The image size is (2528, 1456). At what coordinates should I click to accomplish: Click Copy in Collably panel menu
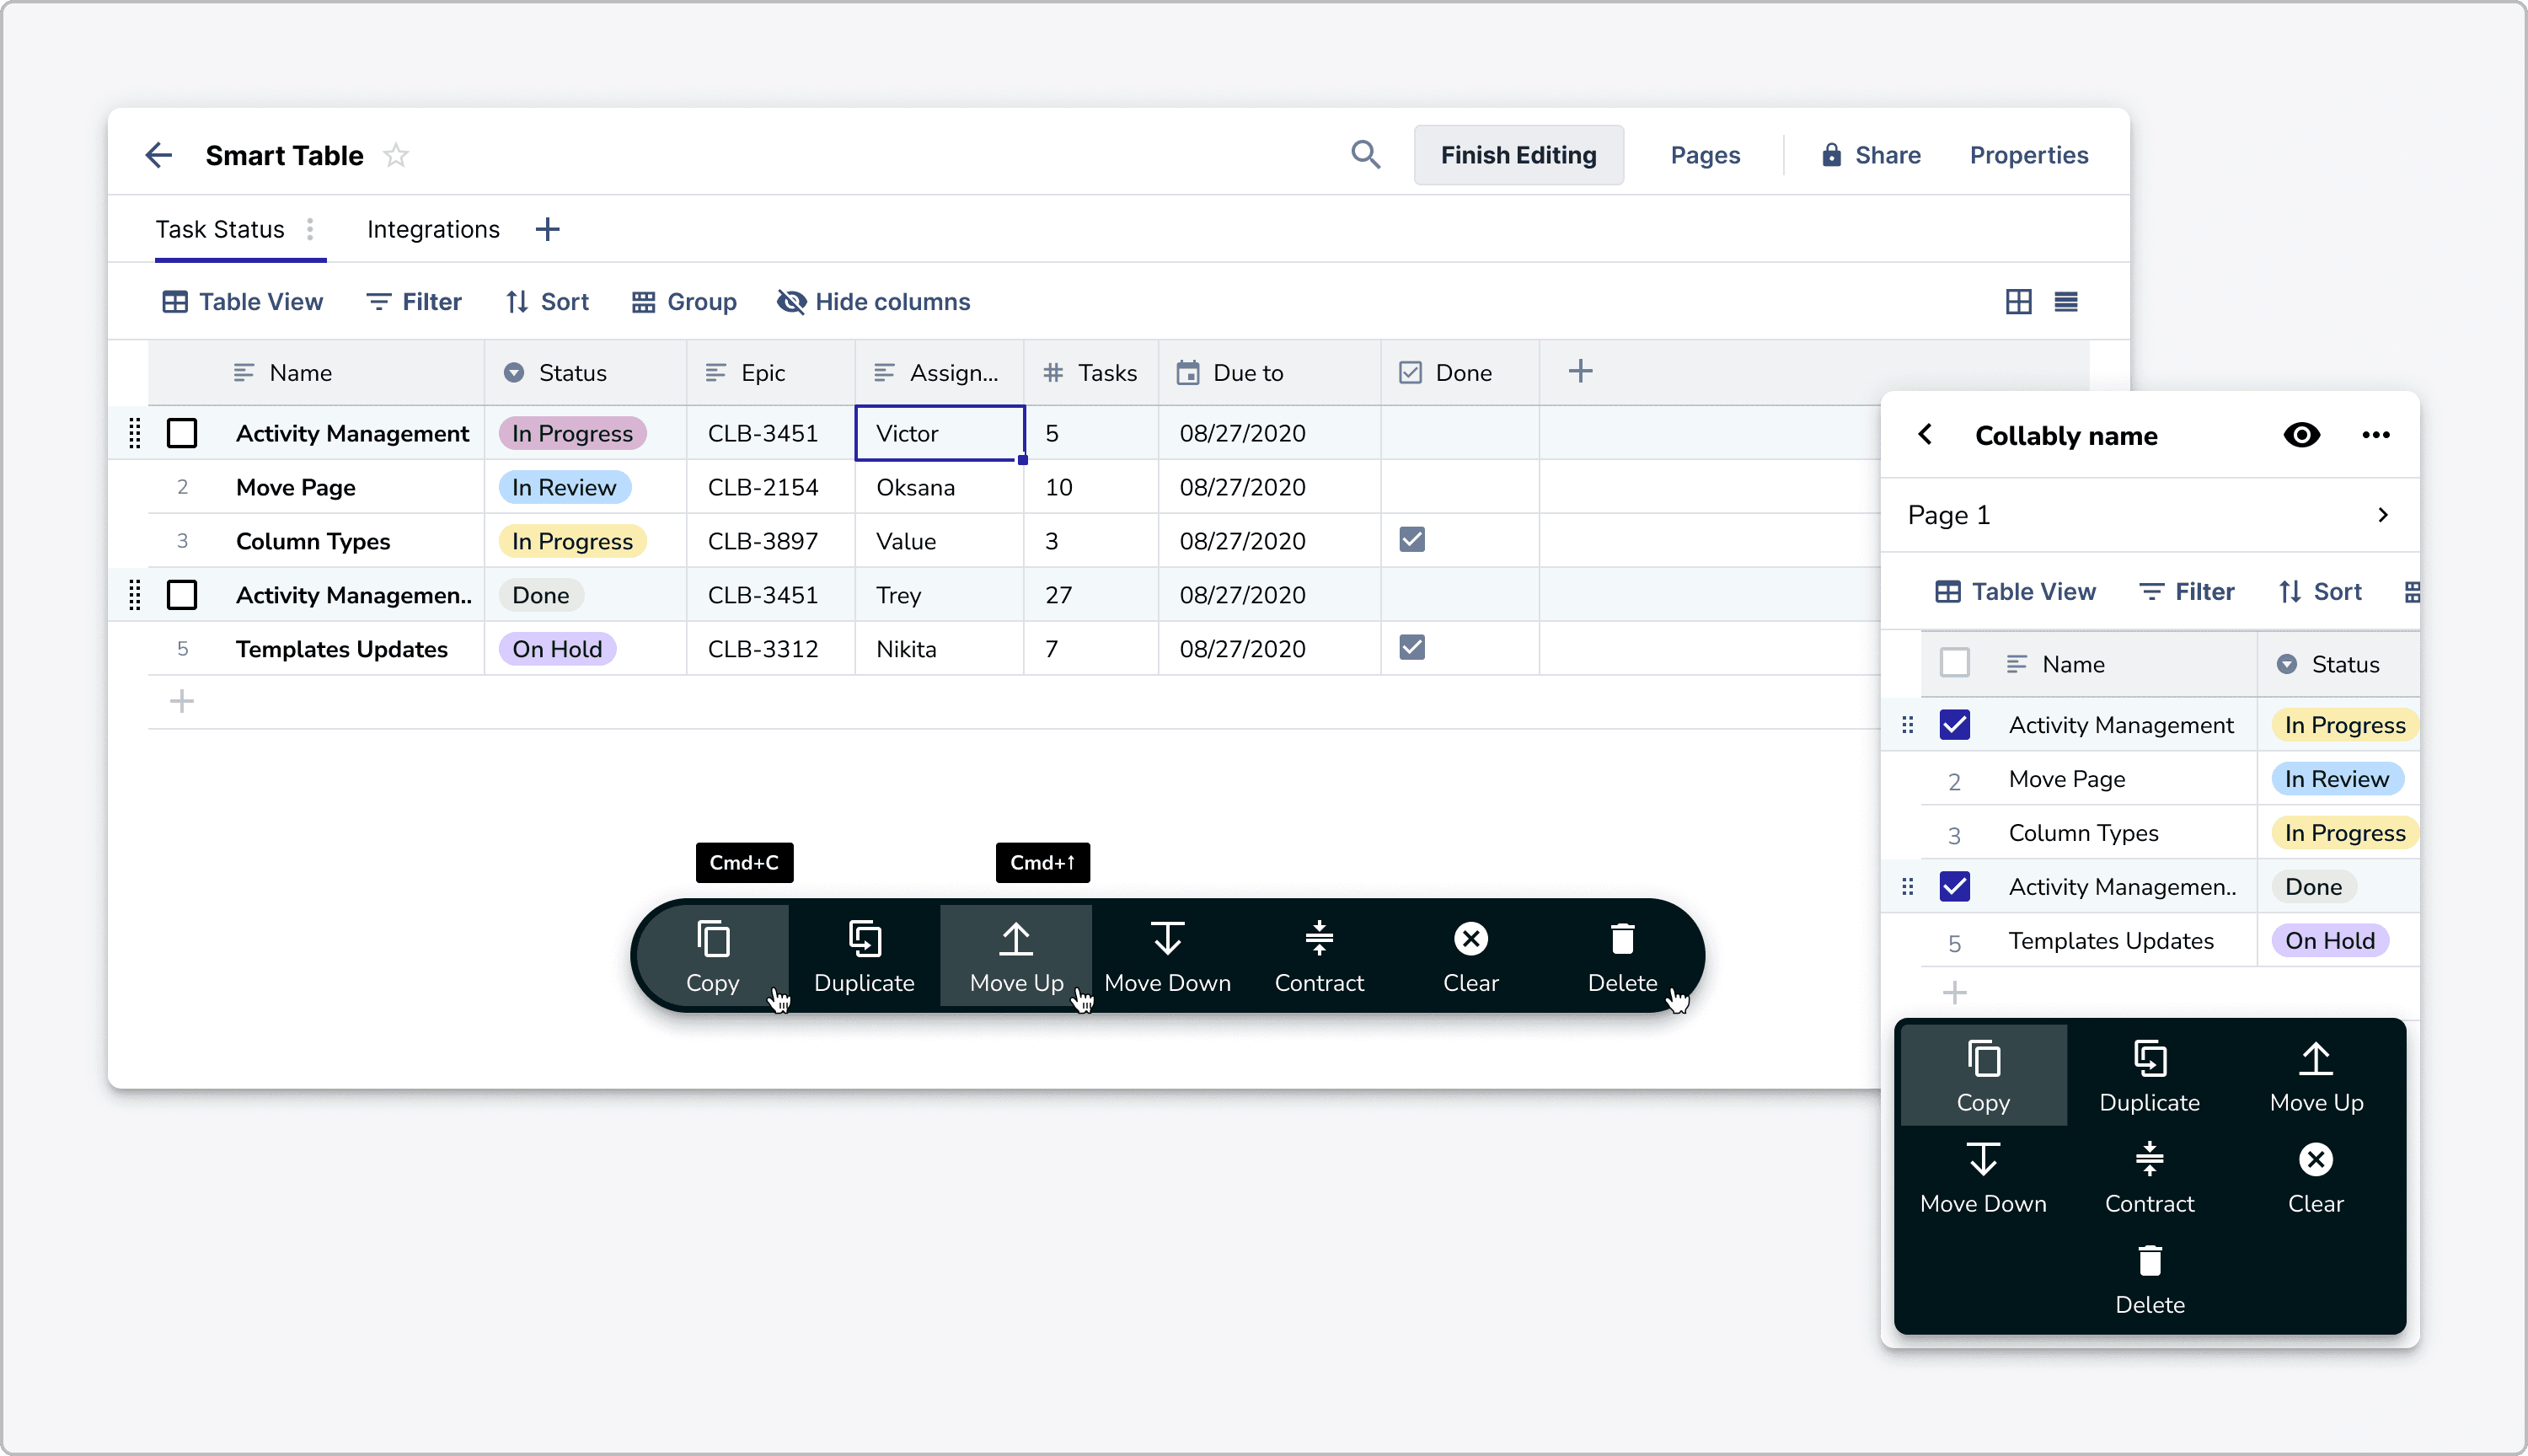point(1983,1076)
